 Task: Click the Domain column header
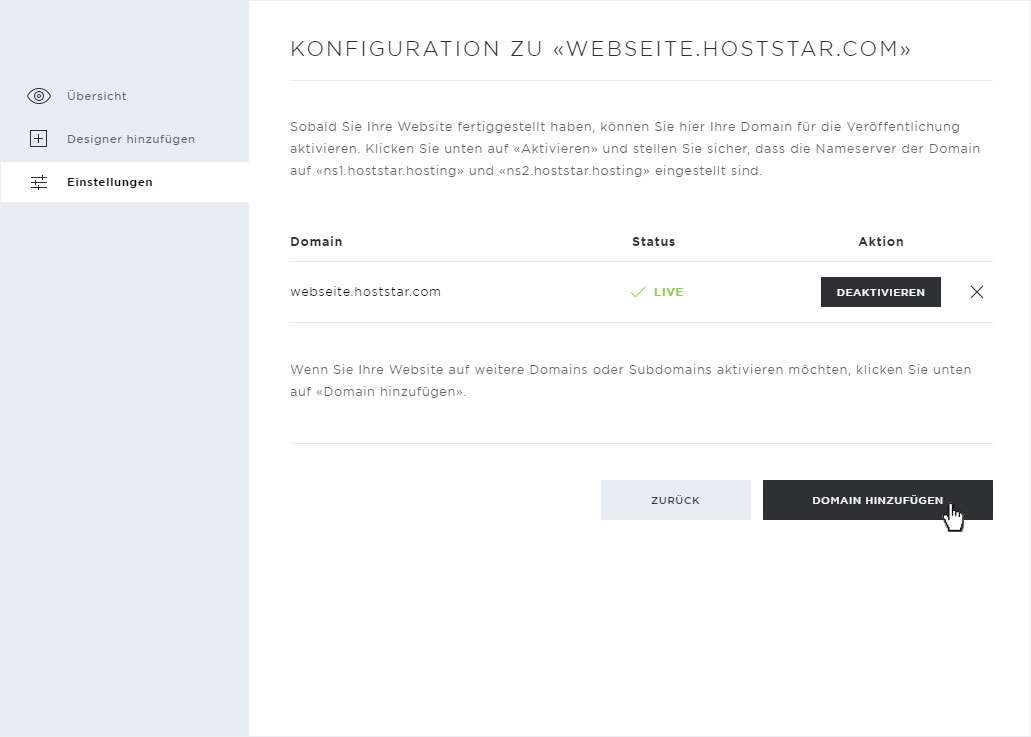tap(316, 241)
